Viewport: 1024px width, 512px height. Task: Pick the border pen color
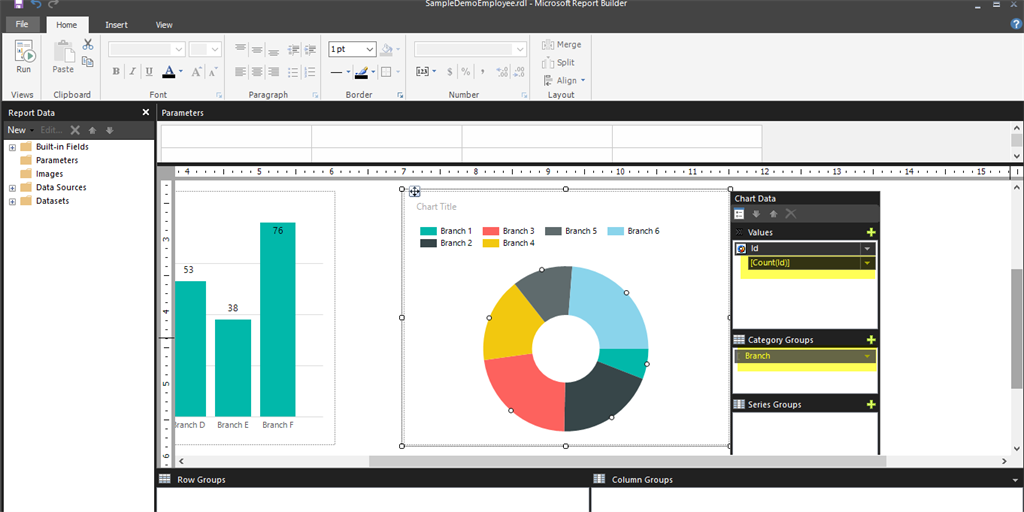coord(362,72)
